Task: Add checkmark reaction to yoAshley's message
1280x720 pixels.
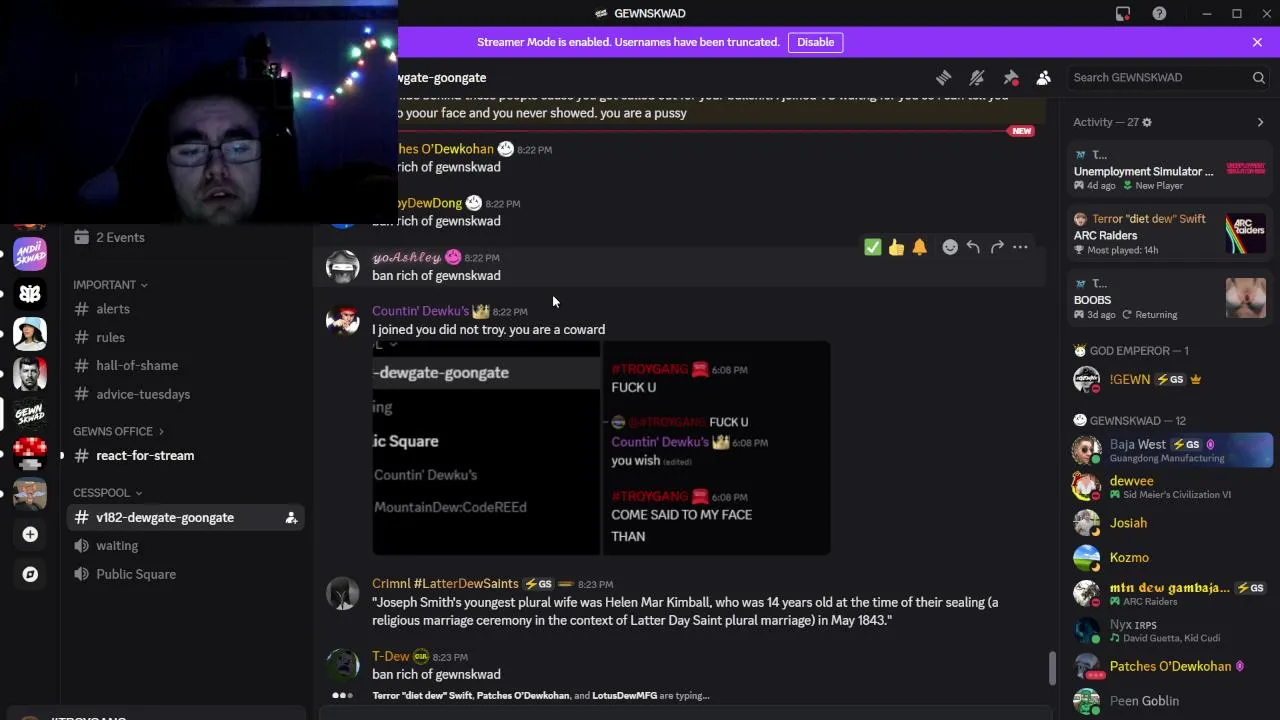Action: [x=873, y=247]
